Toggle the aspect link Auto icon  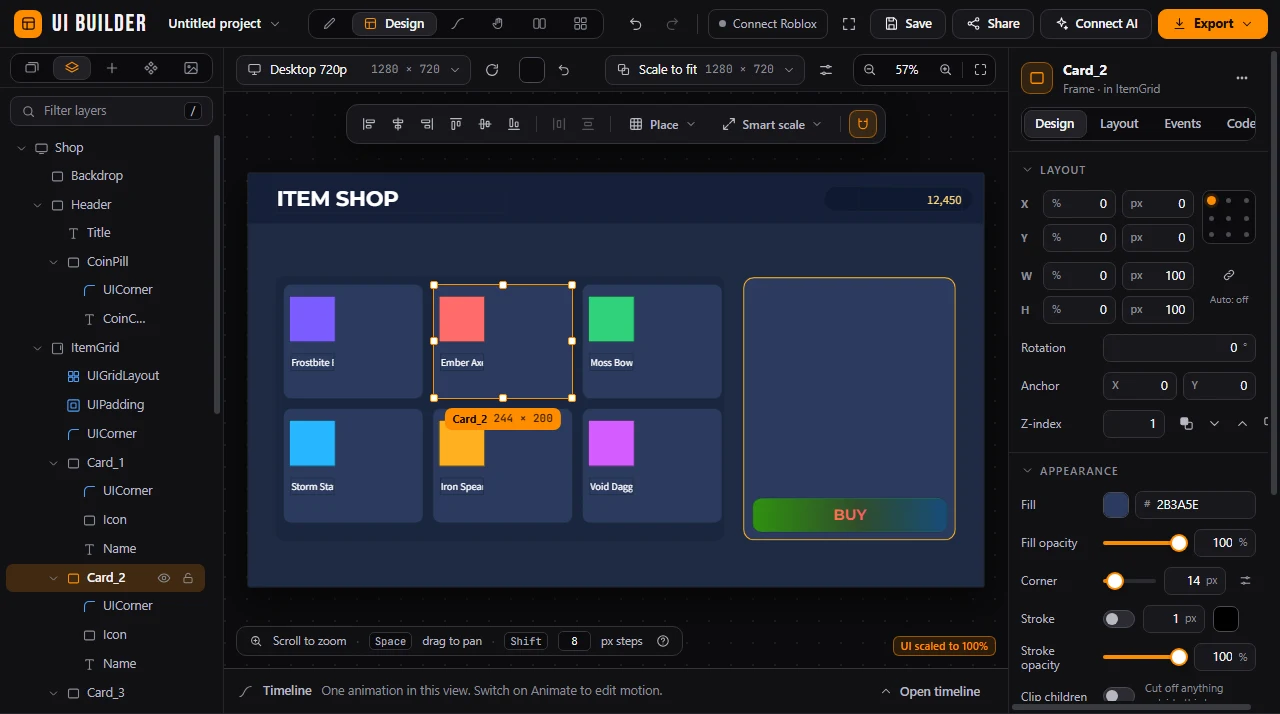pyautogui.click(x=1229, y=275)
